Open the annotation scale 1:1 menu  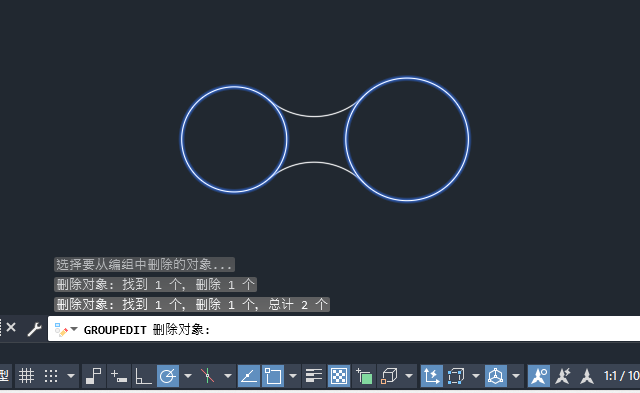coord(621,375)
